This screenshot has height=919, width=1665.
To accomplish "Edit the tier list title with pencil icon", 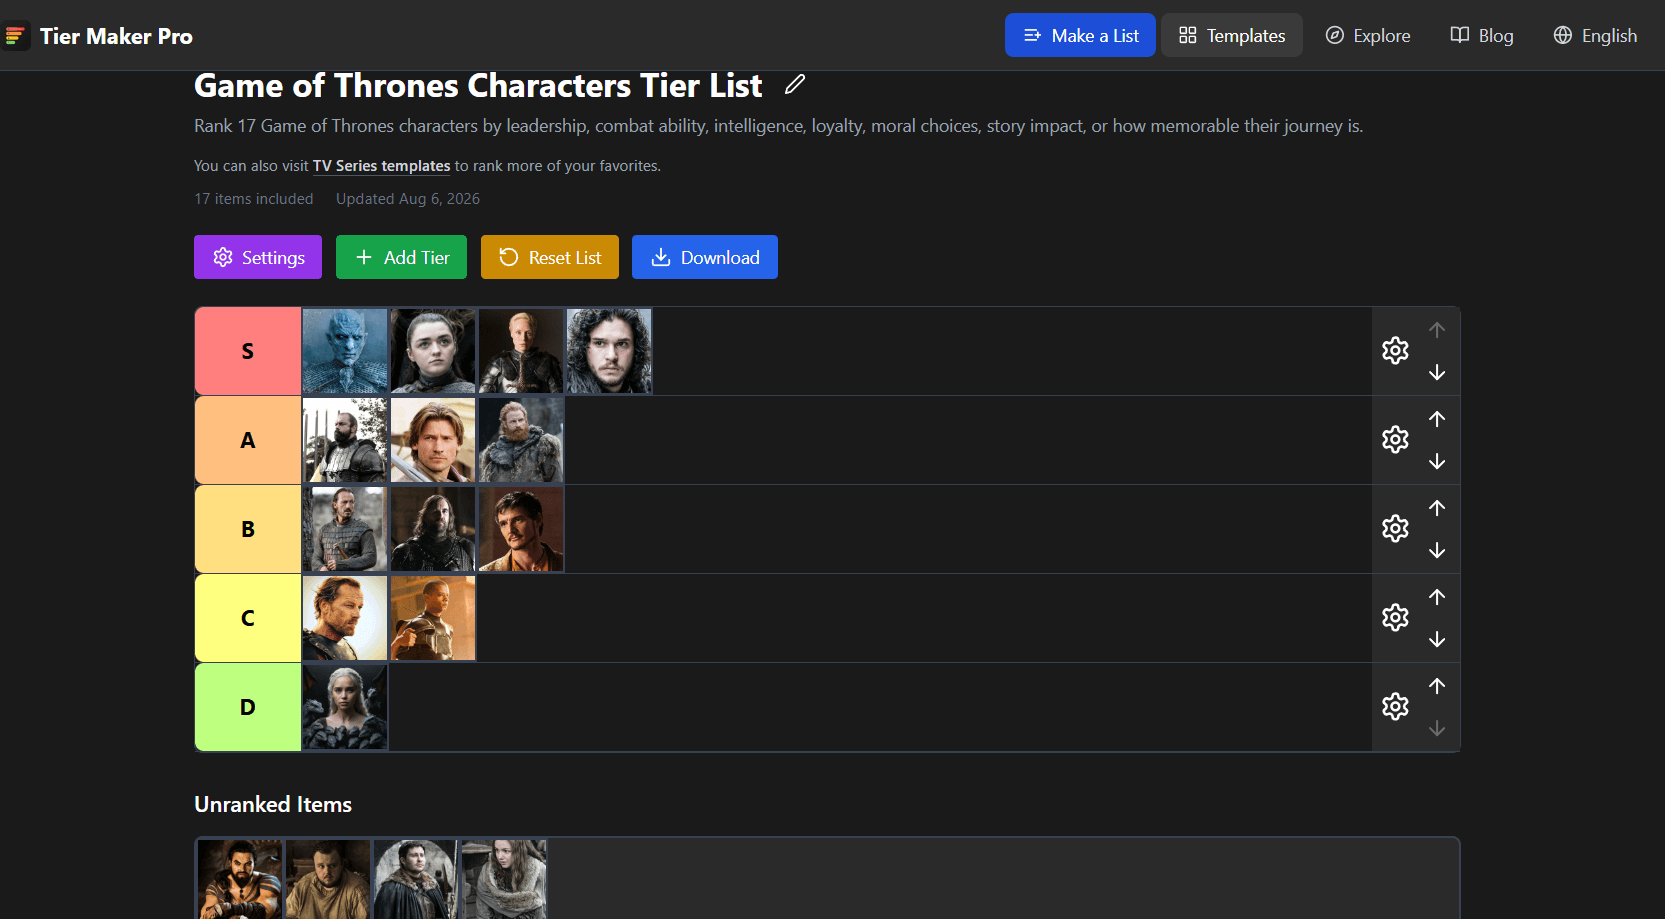I will (795, 85).
